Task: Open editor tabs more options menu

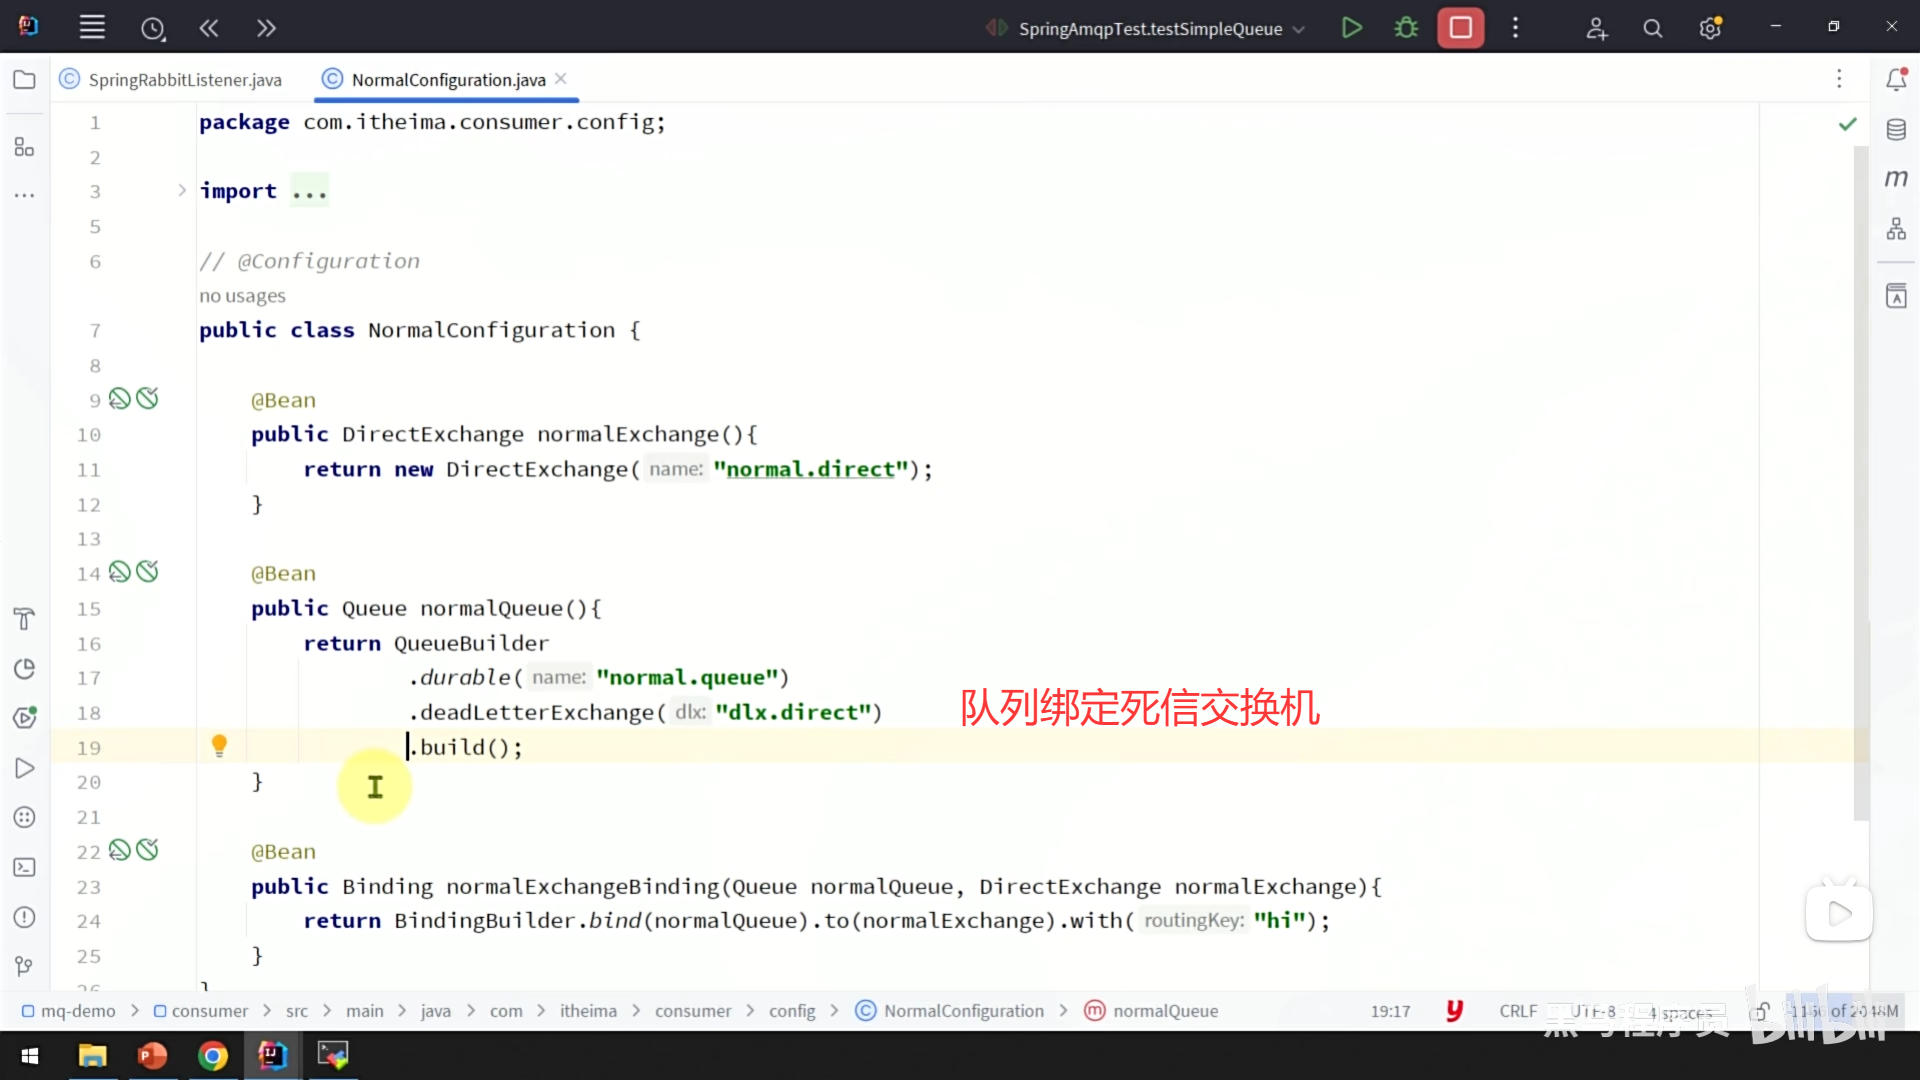Action: (x=1838, y=79)
